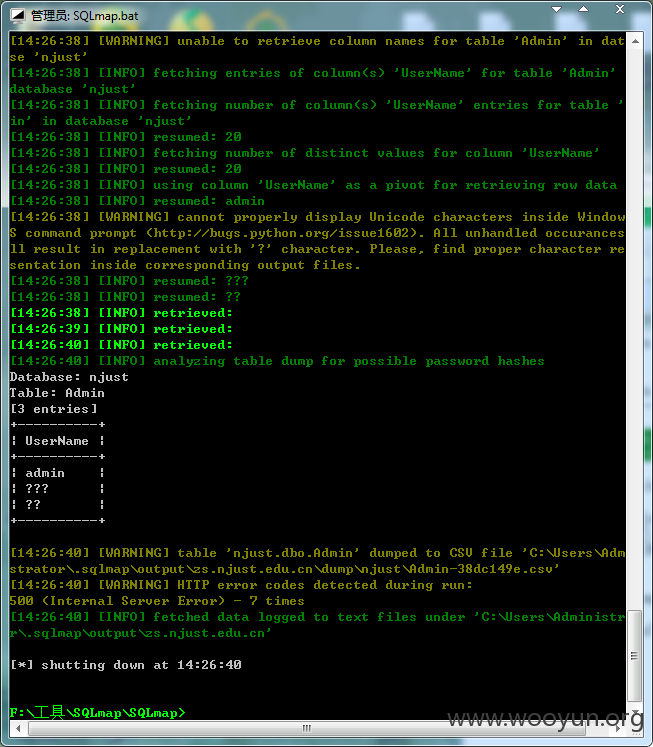Click the 'HTTP error codes detected during run' warning
Screen dimensions: 653x747
(241, 585)
